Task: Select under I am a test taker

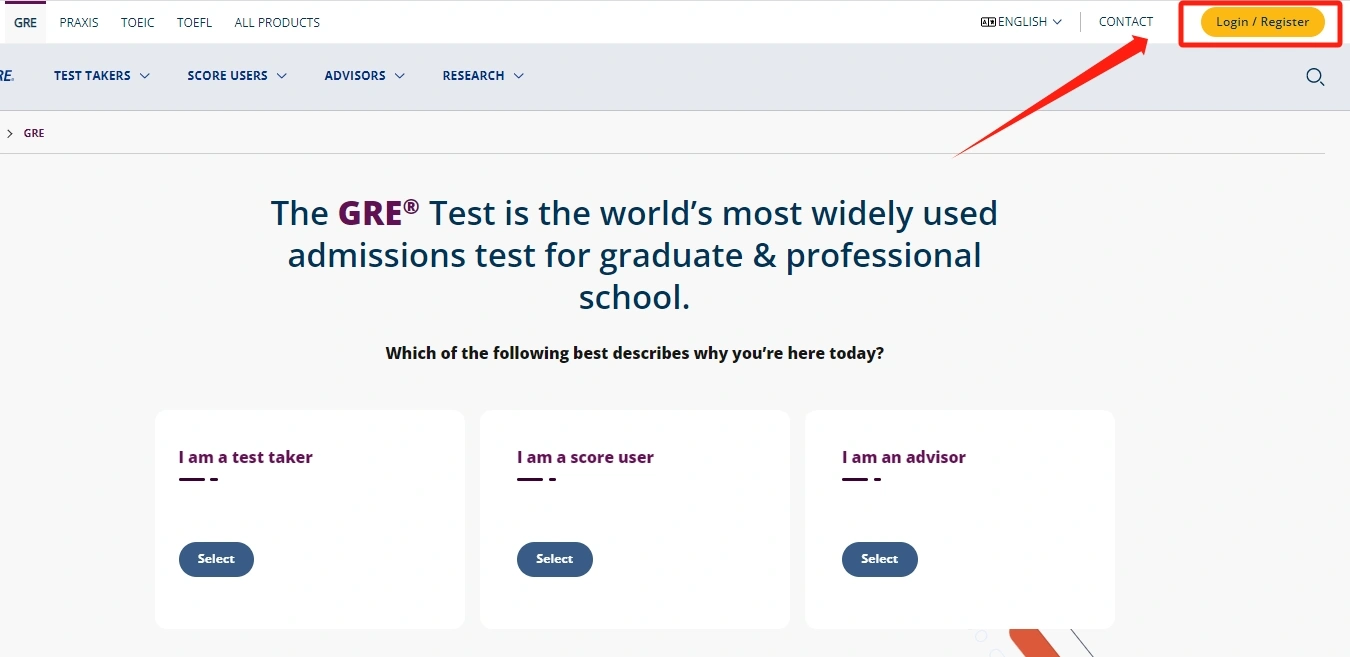Action: coord(216,559)
